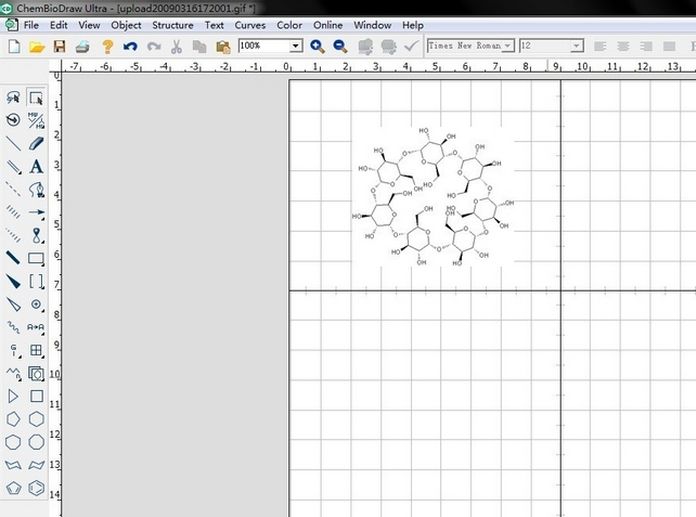Image resolution: width=696 pixels, height=517 pixels.
Task: Open the File menu
Action: point(31,25)
